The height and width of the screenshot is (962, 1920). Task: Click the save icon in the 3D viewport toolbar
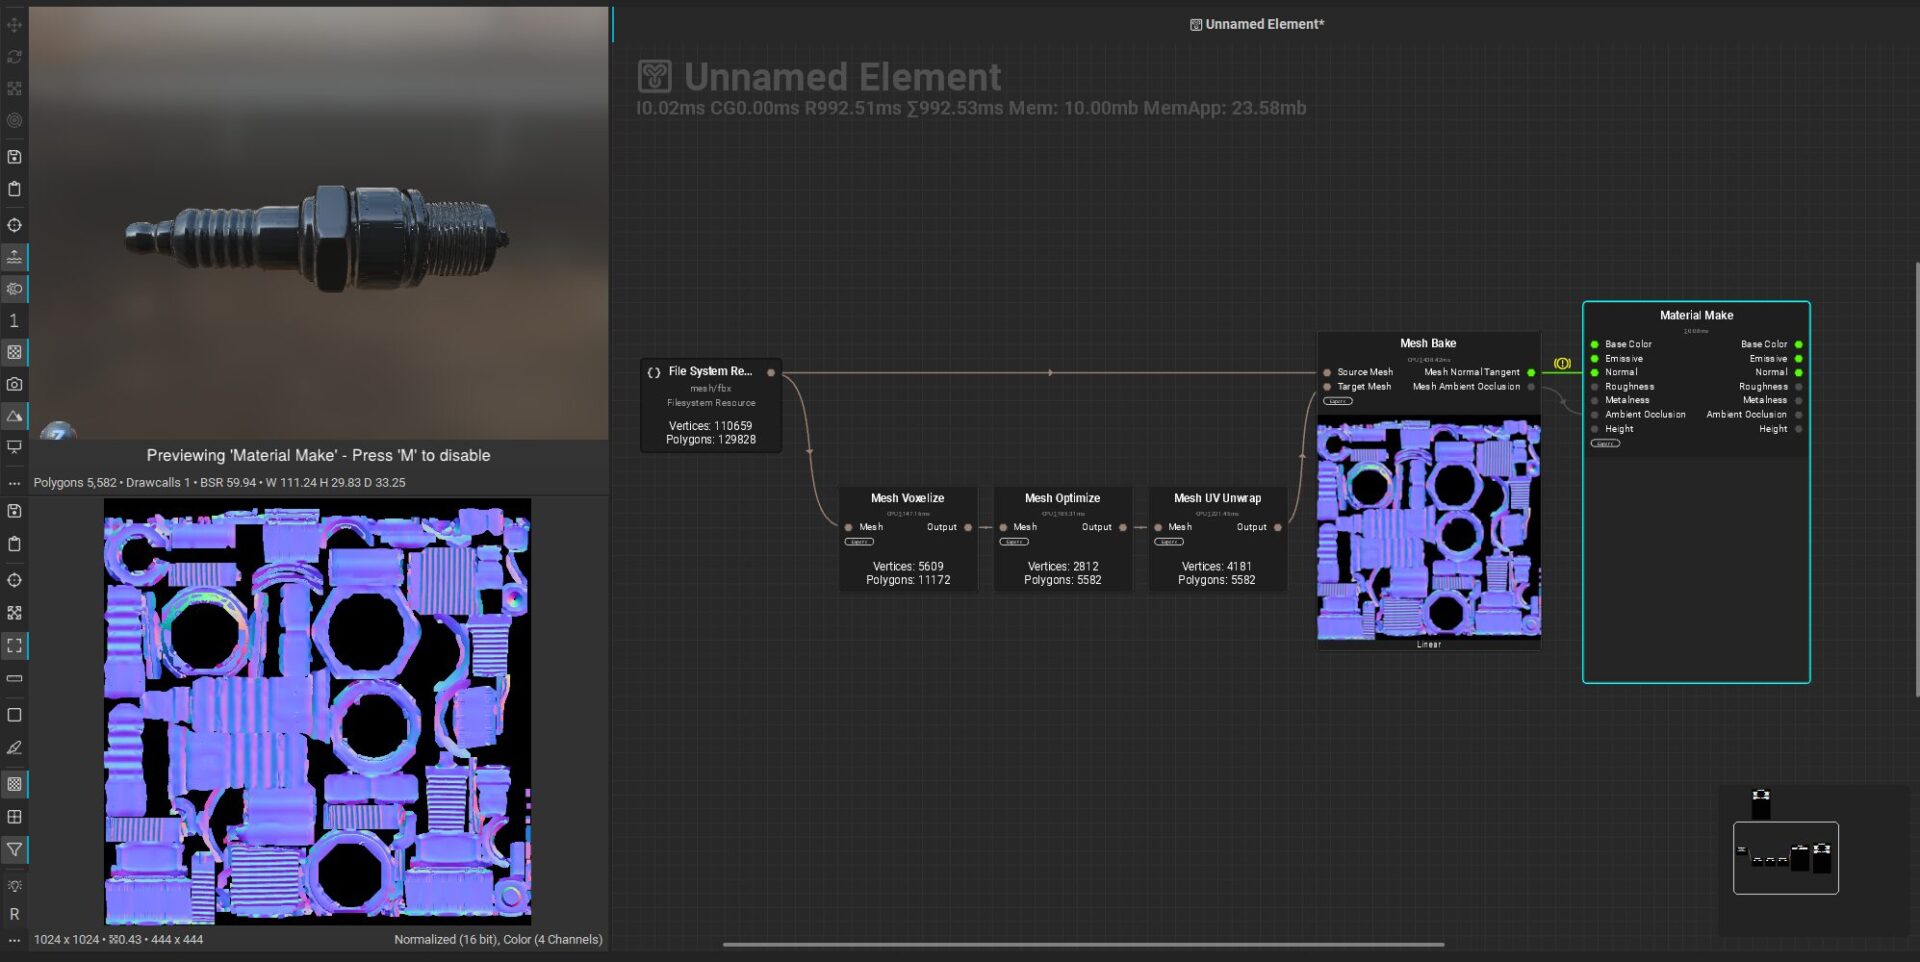[x=14, y=157]
